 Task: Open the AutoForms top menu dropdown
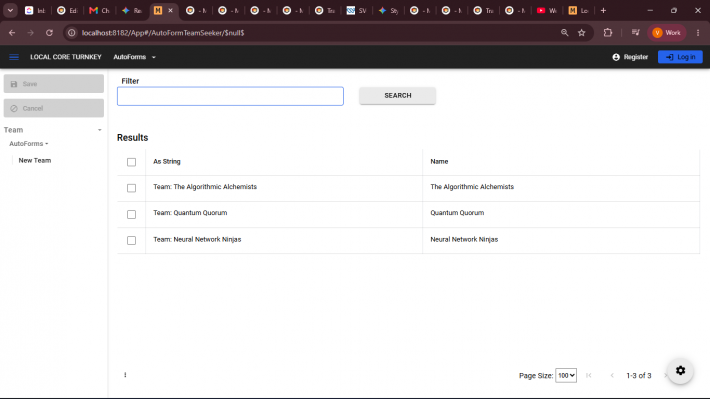point(134,57)
